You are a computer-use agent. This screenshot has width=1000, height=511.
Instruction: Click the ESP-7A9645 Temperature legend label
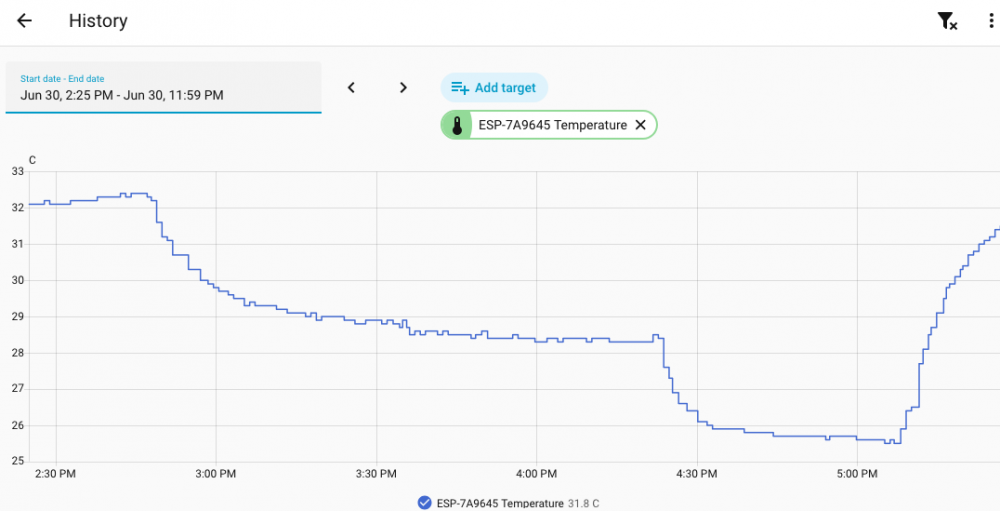pos(500,503)
